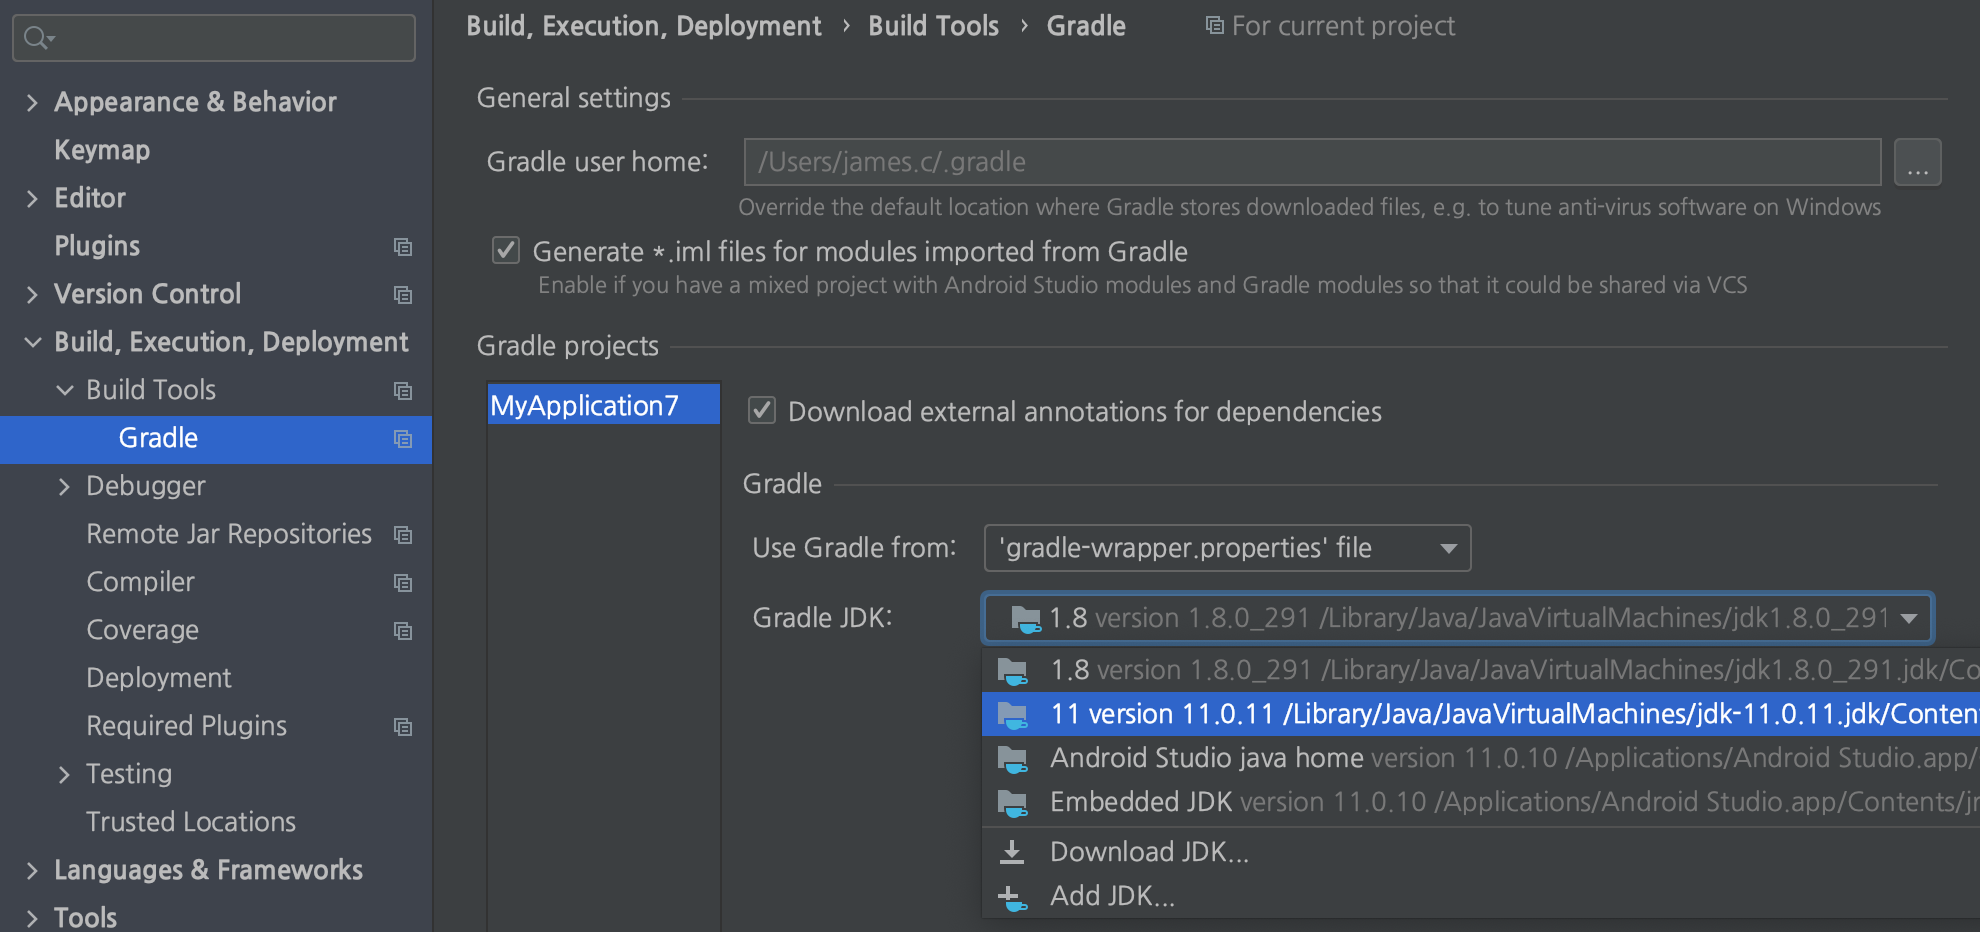Click project-level icon beside Coverage
The image size is (1980, 932).
click(403, 630)
